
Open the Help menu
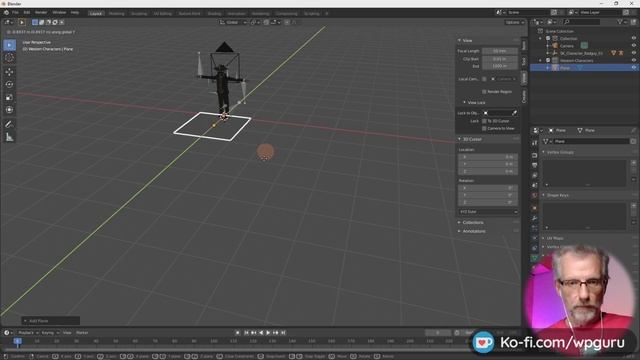click(75, 13)
